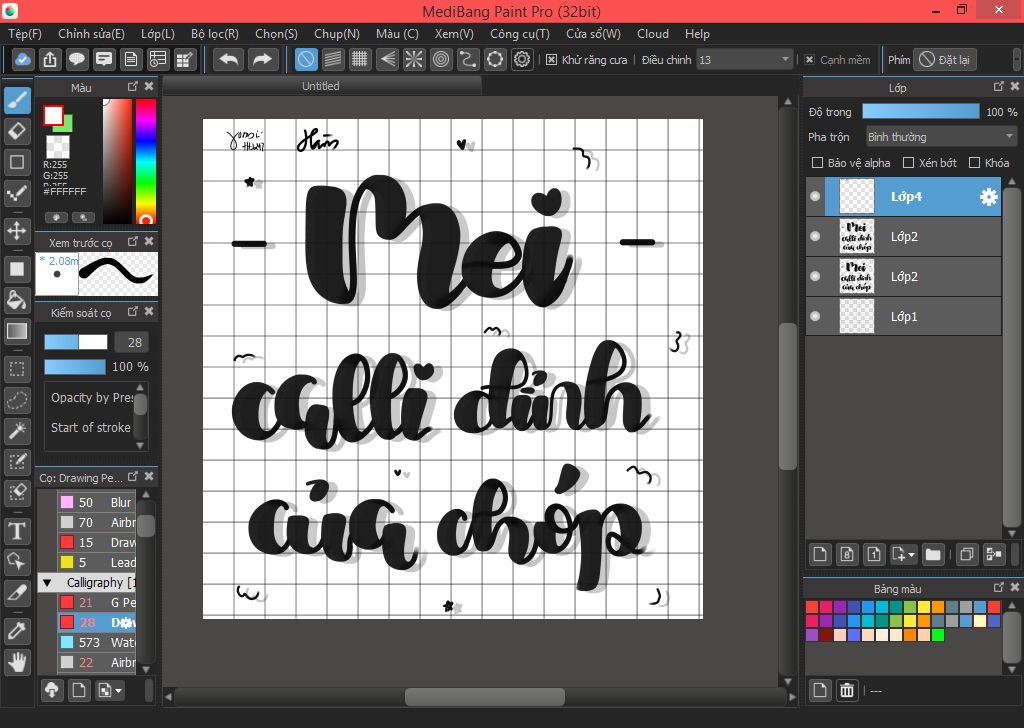Select the Bucket fill tool
This screenshot has height=728, width=1024.
[18, 300]
